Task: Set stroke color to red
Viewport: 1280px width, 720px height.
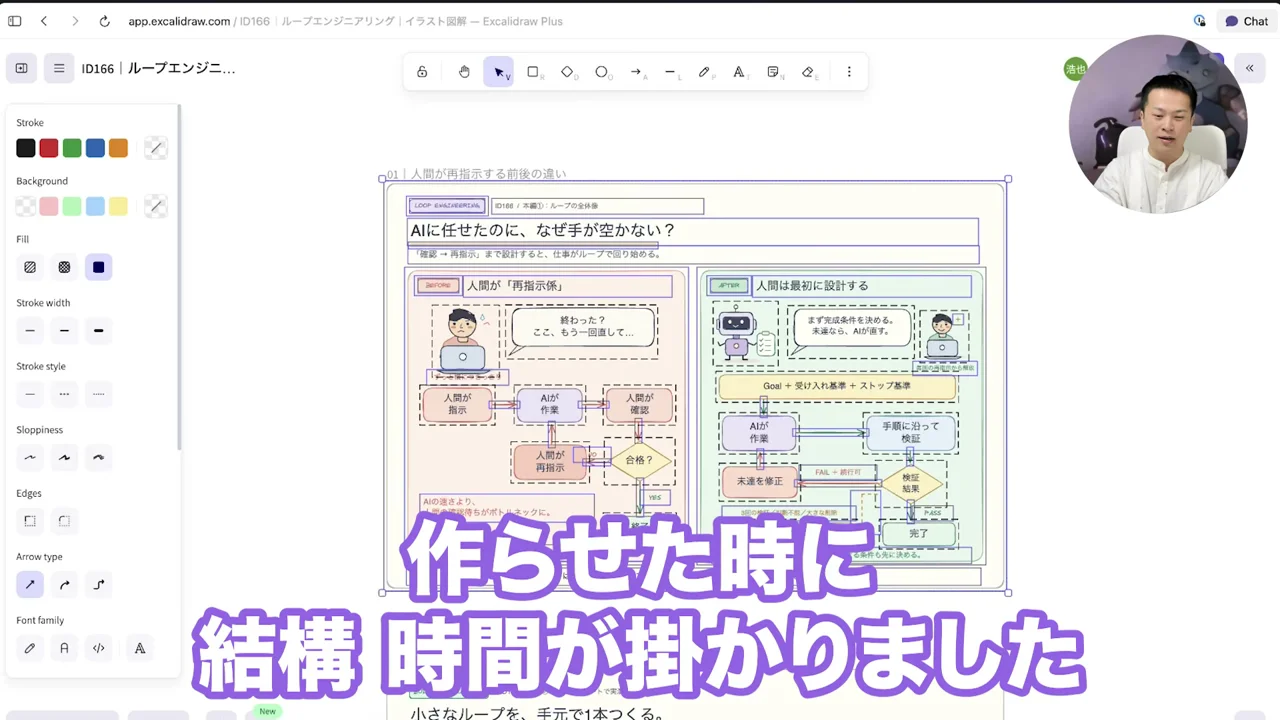Action: click(49, 148)
